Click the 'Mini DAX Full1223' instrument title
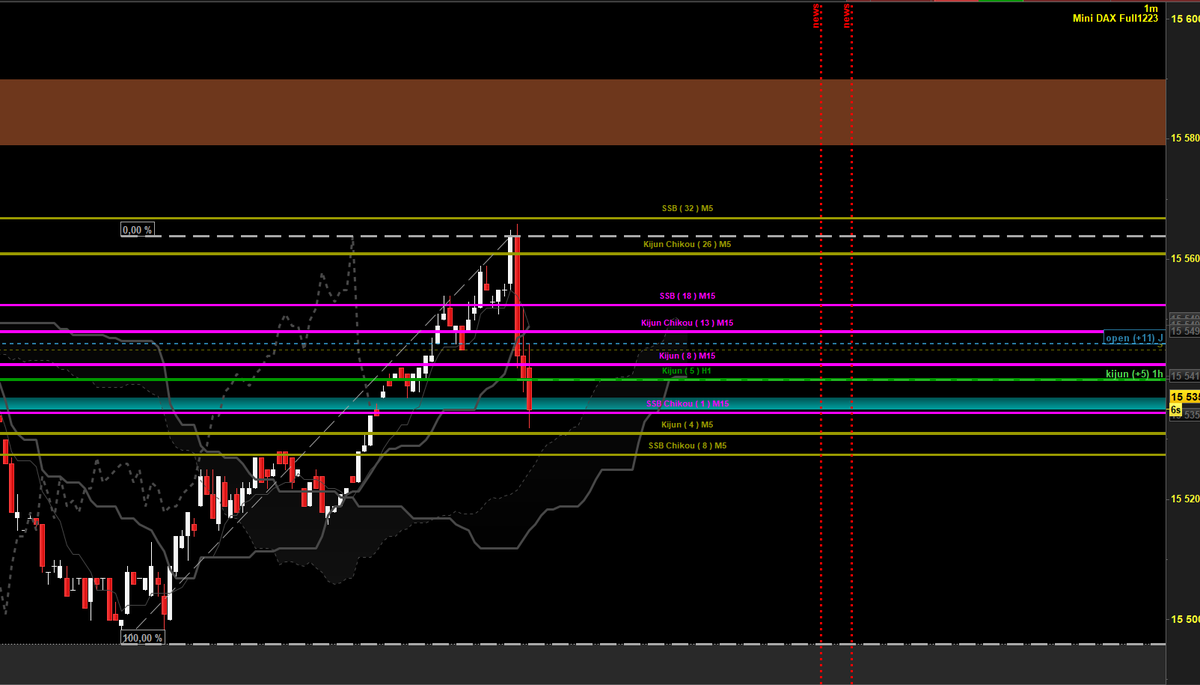The image size is (1200, 685). click(x=1115, y=19)
